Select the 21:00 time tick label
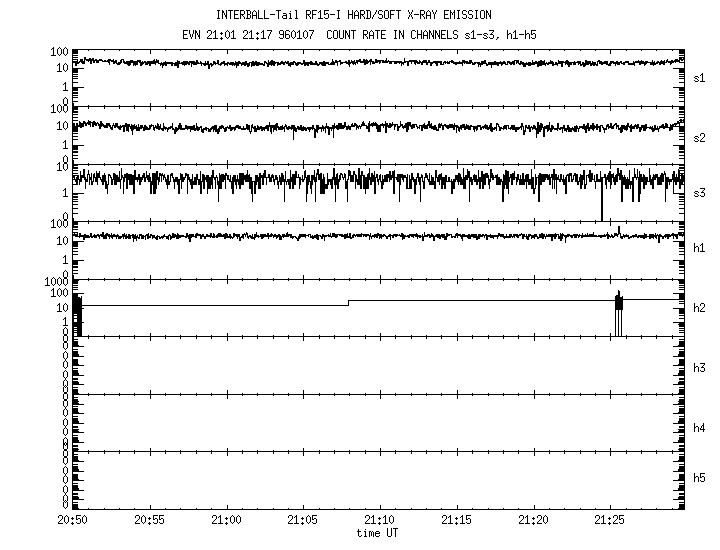 [227, 521]
